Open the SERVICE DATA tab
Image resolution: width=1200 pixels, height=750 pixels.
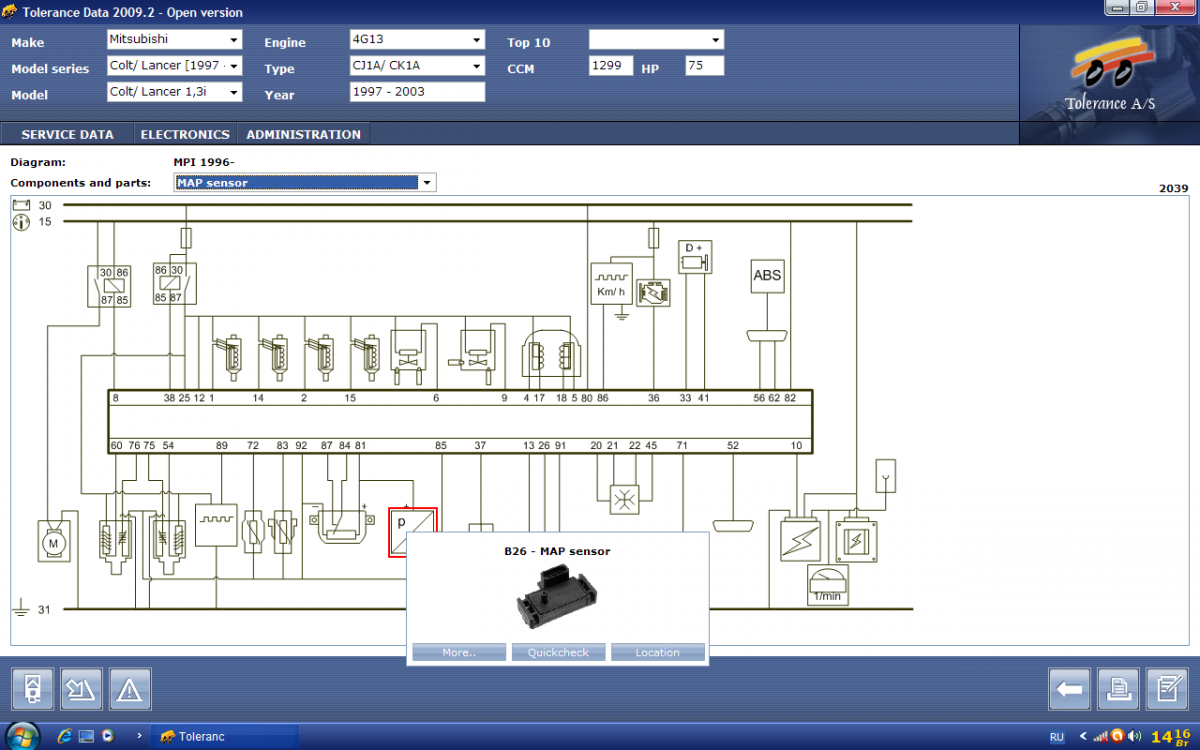pos(67,134)
